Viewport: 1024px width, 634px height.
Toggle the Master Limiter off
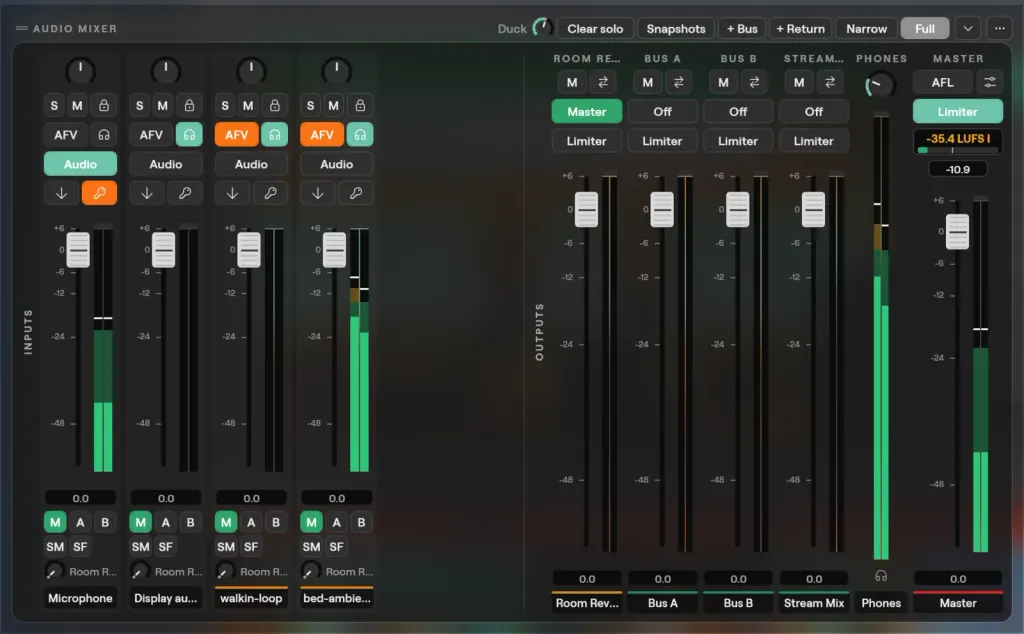[x=957, y=112]
